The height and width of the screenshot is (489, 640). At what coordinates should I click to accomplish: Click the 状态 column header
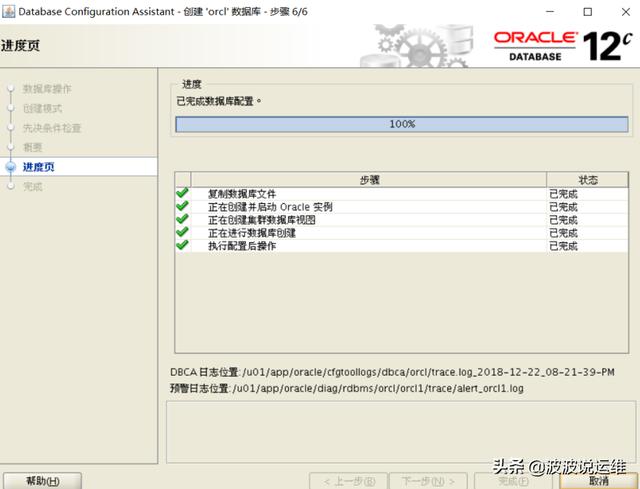pyautogui.click(x=587, y=180)
